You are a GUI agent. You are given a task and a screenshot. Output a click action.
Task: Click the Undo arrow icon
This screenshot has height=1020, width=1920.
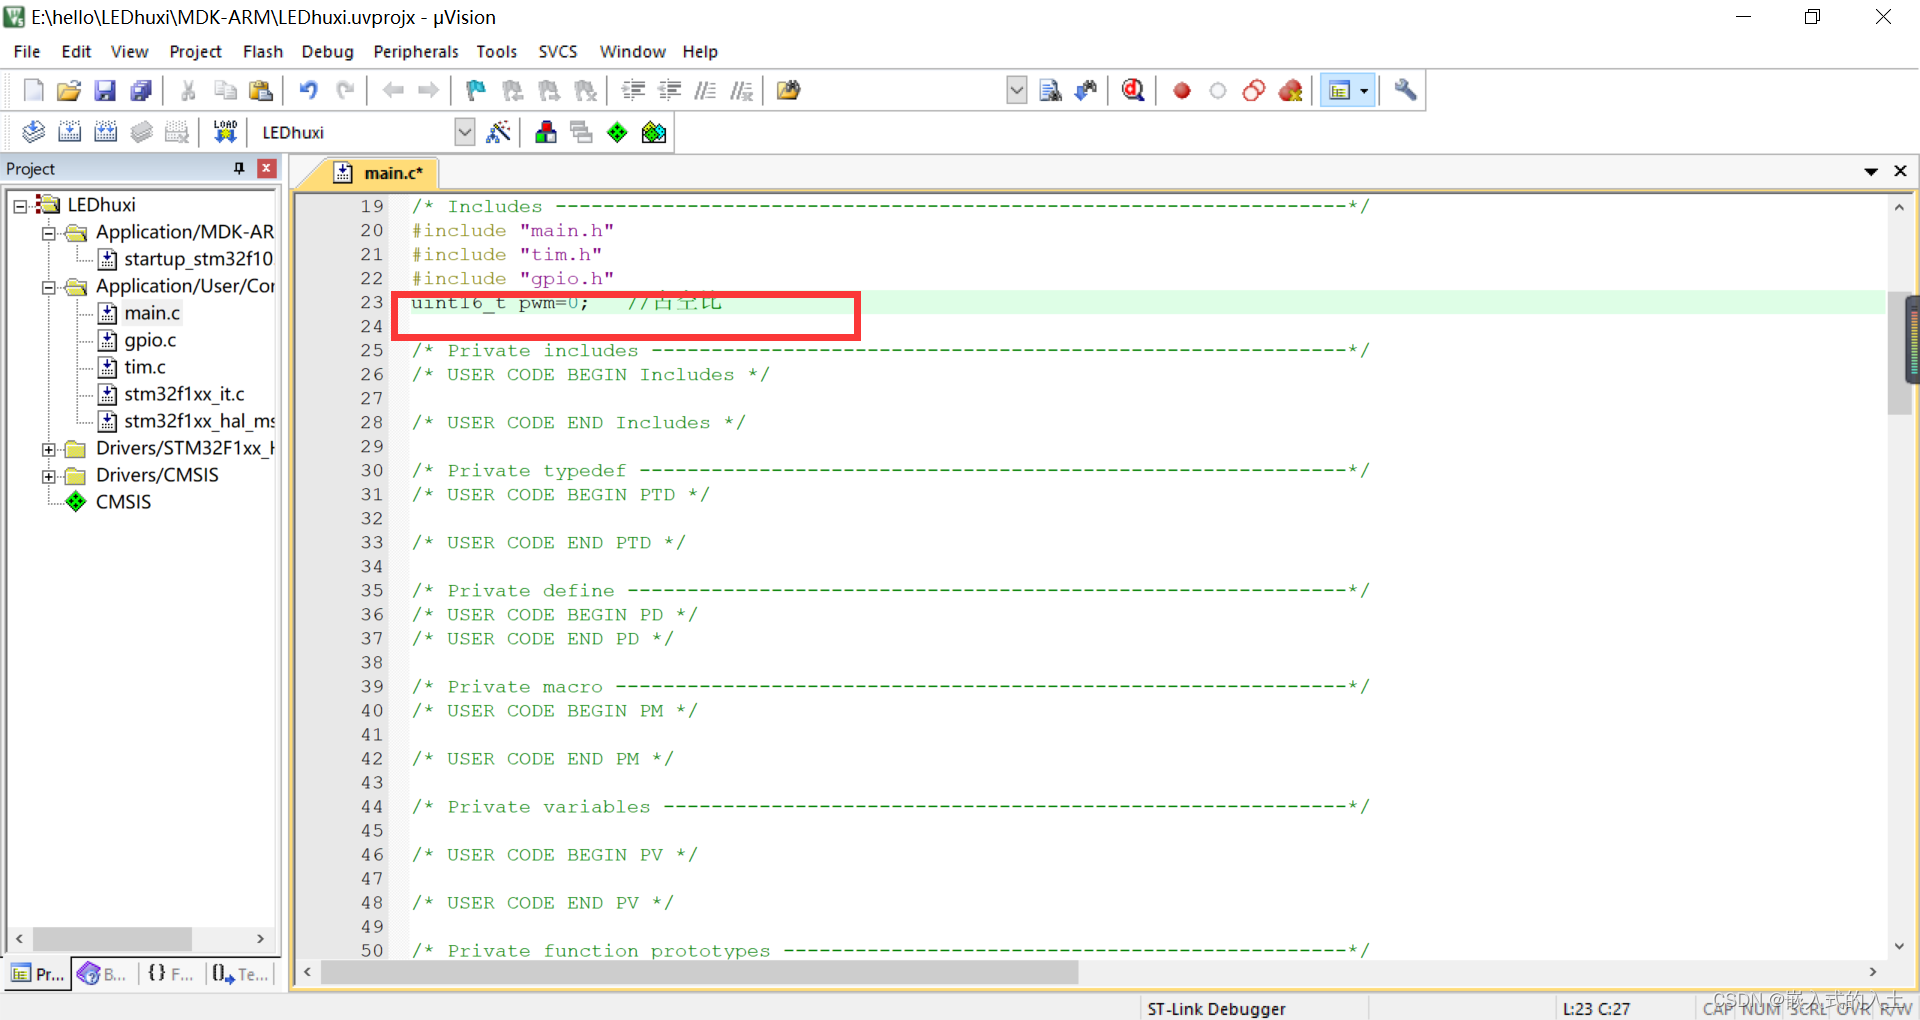point(309,91)
